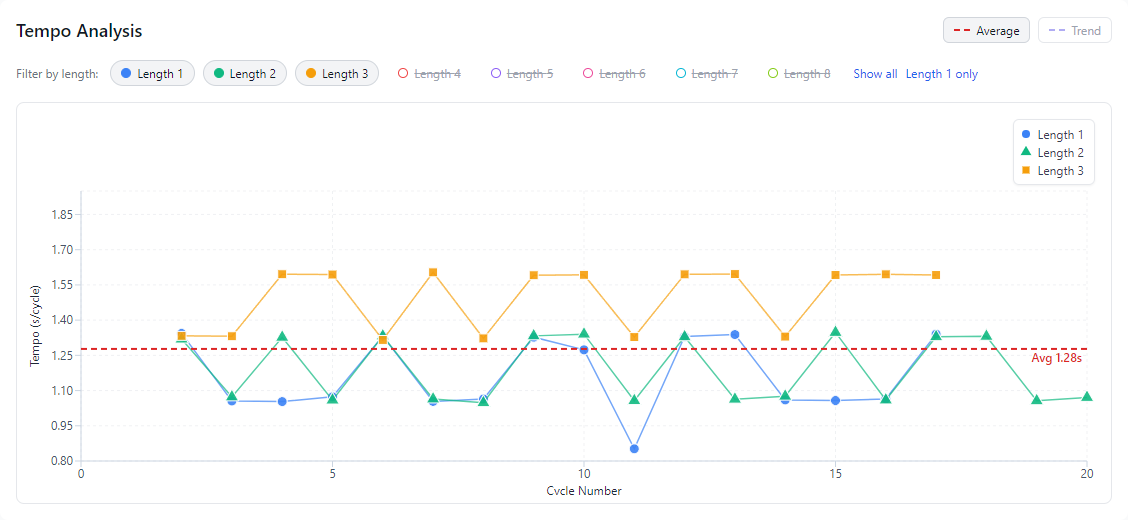Click the Length 2 triangle at cycle 11
This screenshot has width=1128, height=520.
coord(634,399)
